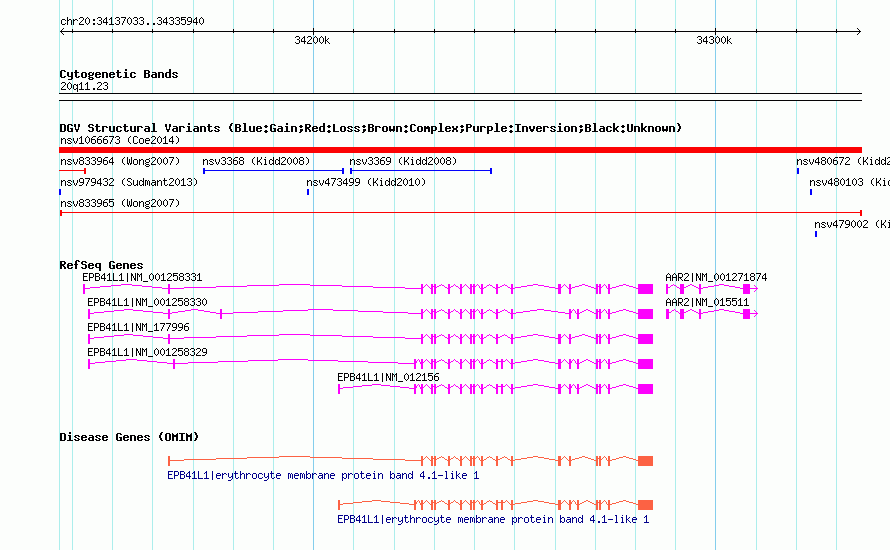Click the DGV Structural Variants track title
Screen dimensions: 890x550
tap(370, 128)
